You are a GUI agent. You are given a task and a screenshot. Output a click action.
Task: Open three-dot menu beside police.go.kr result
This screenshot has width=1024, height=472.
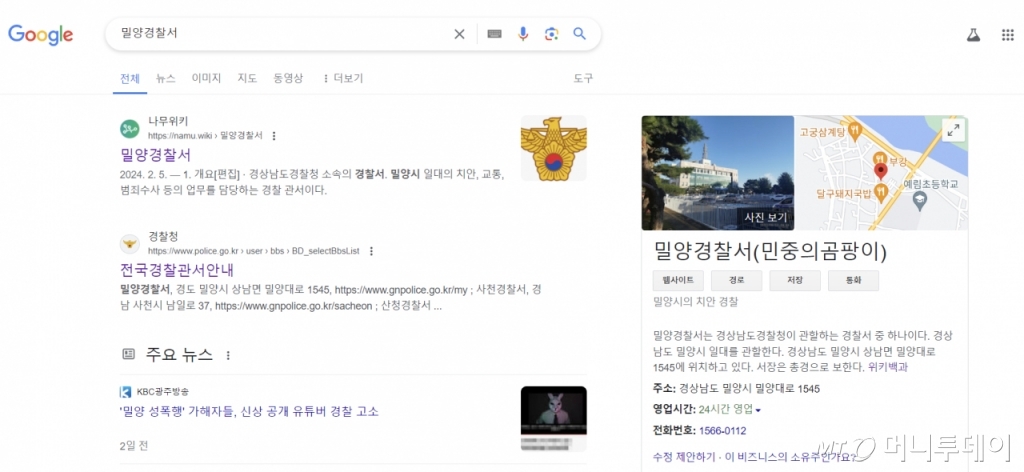pos(372,251)
